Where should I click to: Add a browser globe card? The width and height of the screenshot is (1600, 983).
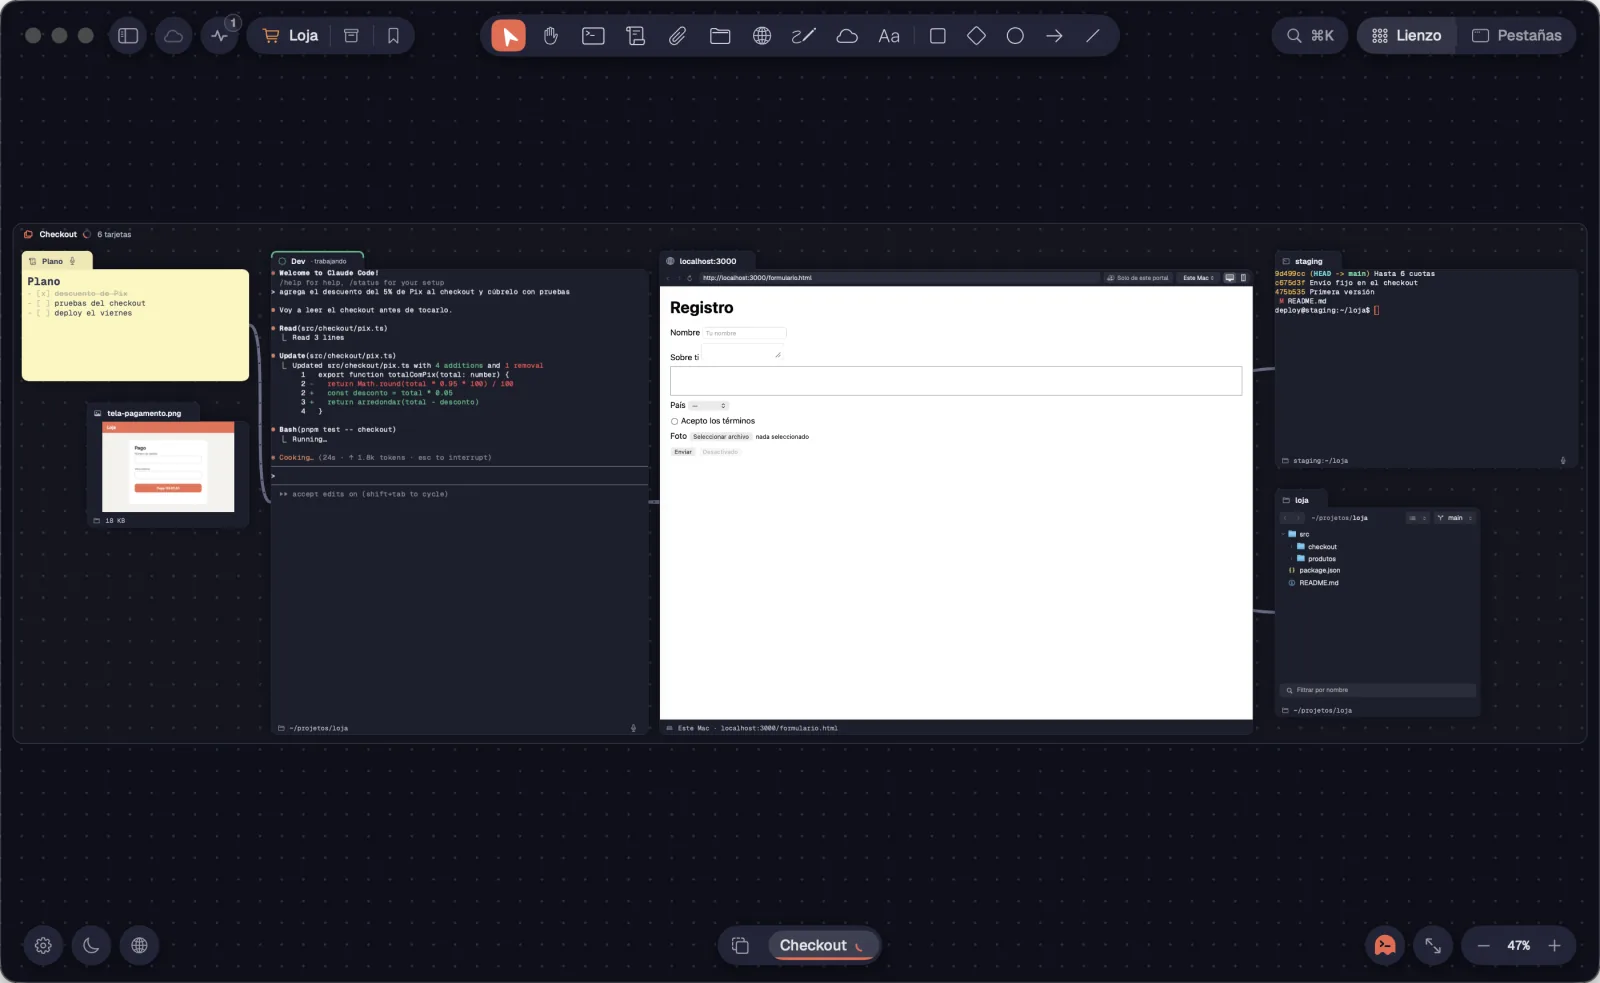pos(762,36)
